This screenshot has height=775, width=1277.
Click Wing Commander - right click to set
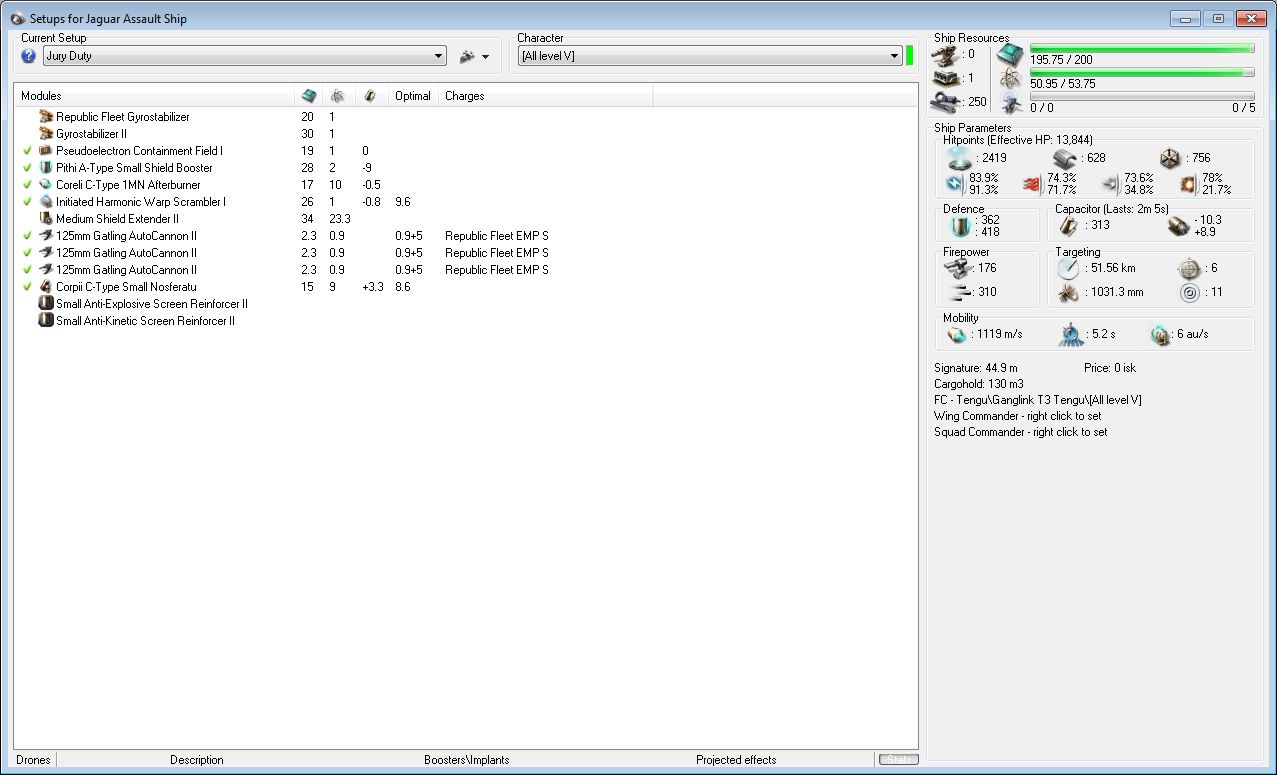tap(1018, 416)
